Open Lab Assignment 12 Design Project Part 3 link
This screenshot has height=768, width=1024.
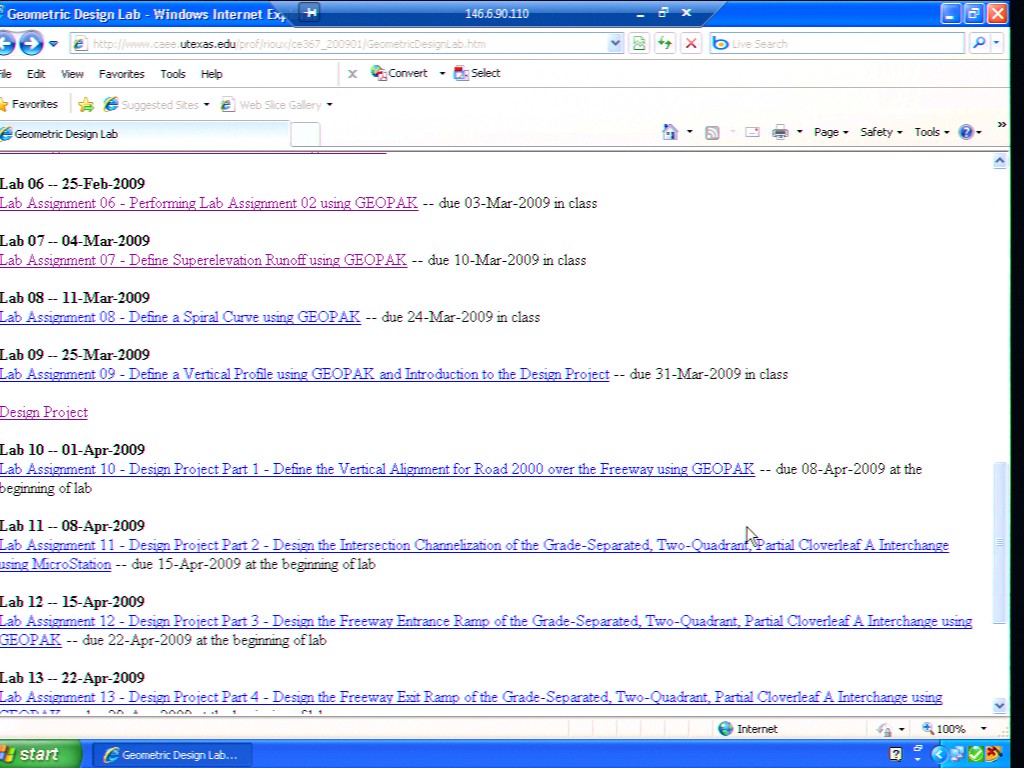[486, 621]
